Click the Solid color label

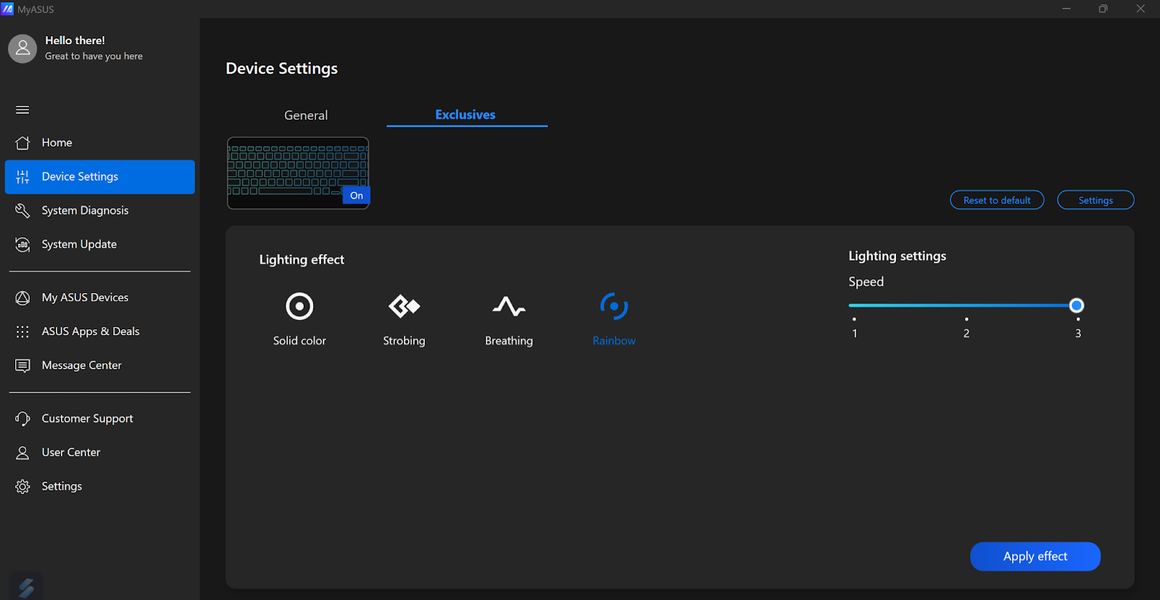(x=300, y=341)
